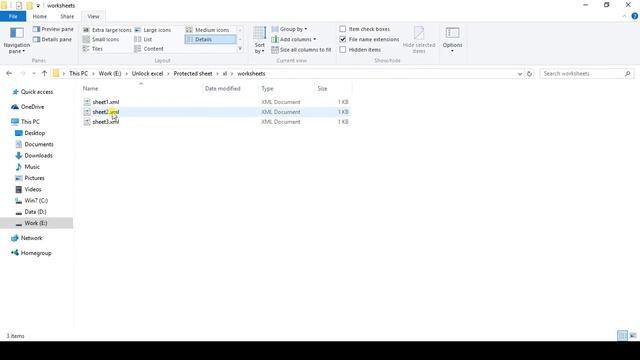This screenshot has height=360, width=640.
Task: Open the Sort by menu
Action: point(260,40)
